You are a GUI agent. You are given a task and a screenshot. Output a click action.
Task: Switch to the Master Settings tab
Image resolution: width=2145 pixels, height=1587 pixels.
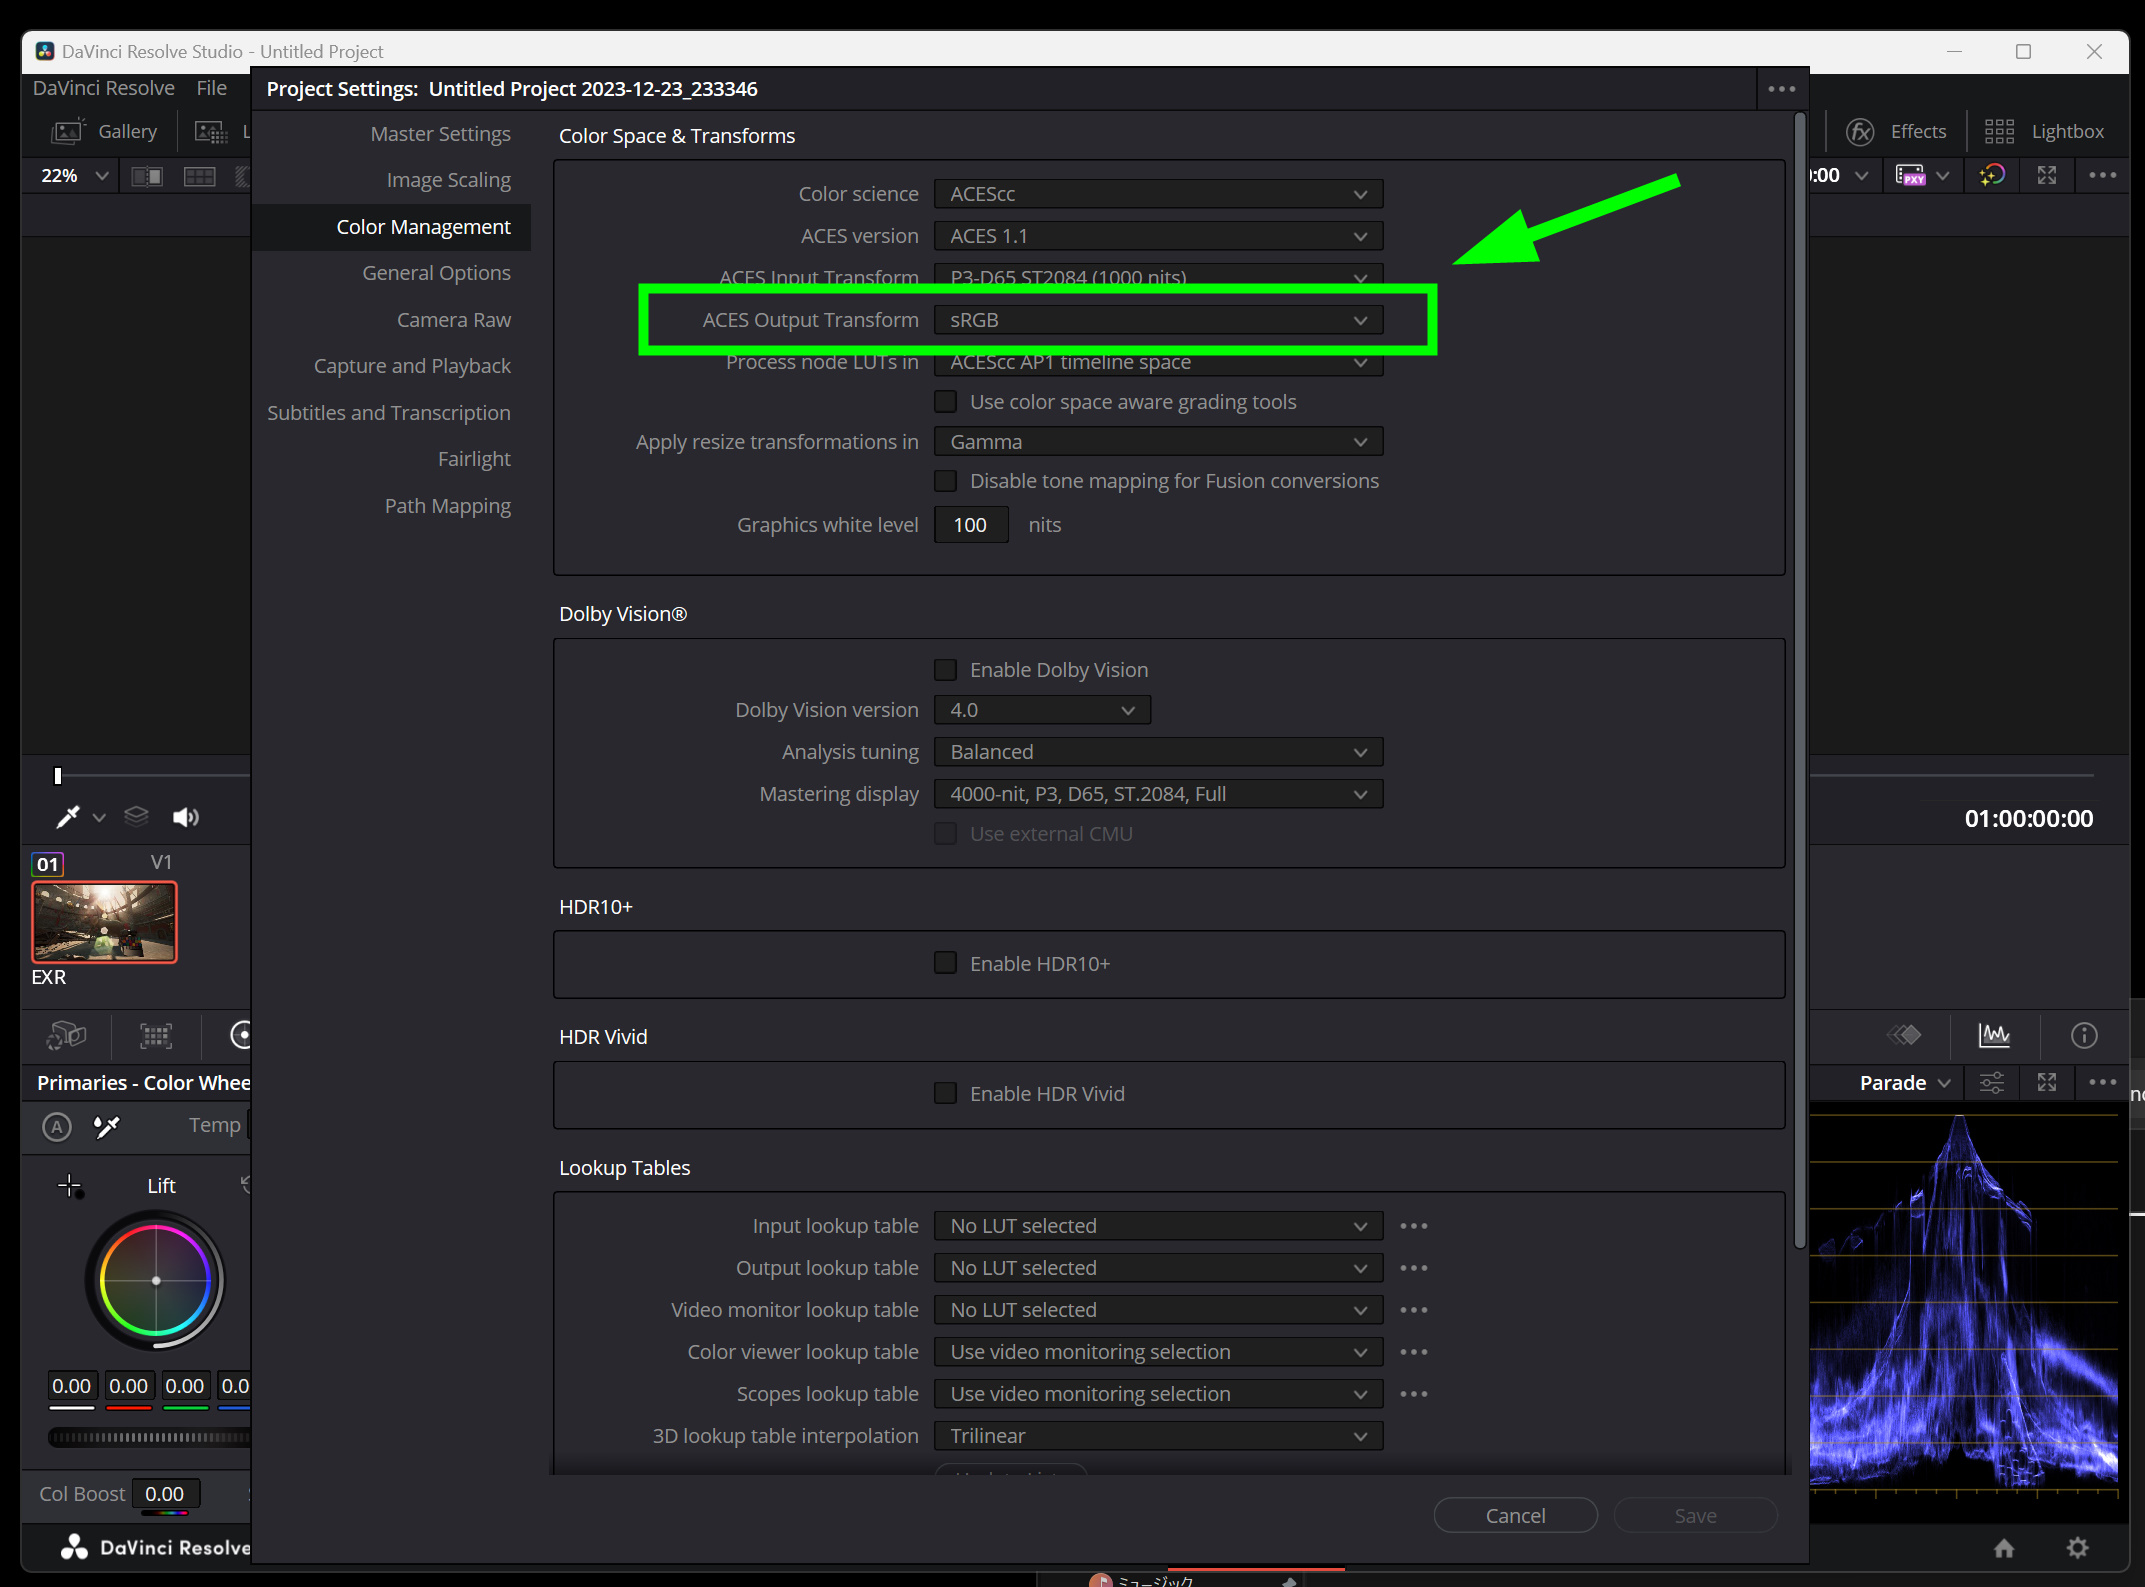tap(440, 134)
